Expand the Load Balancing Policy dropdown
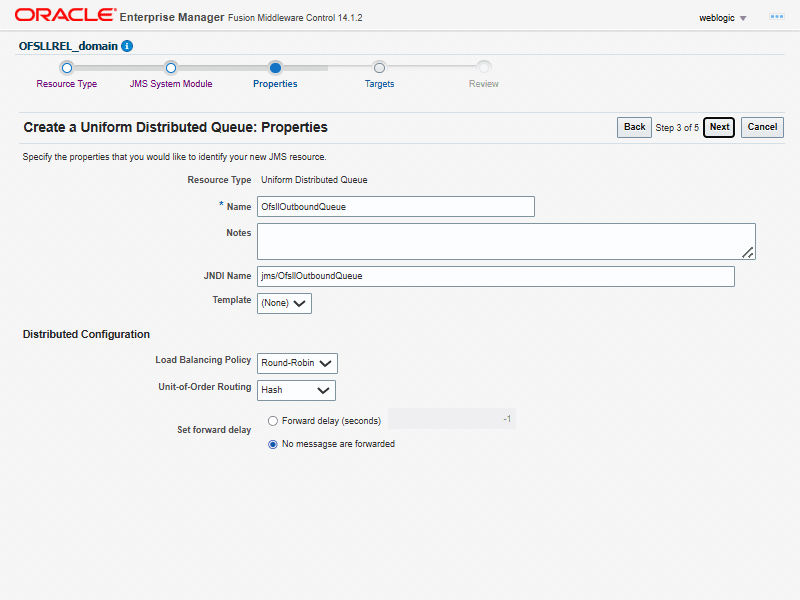The image size is (800, 600). pos(297,363)
